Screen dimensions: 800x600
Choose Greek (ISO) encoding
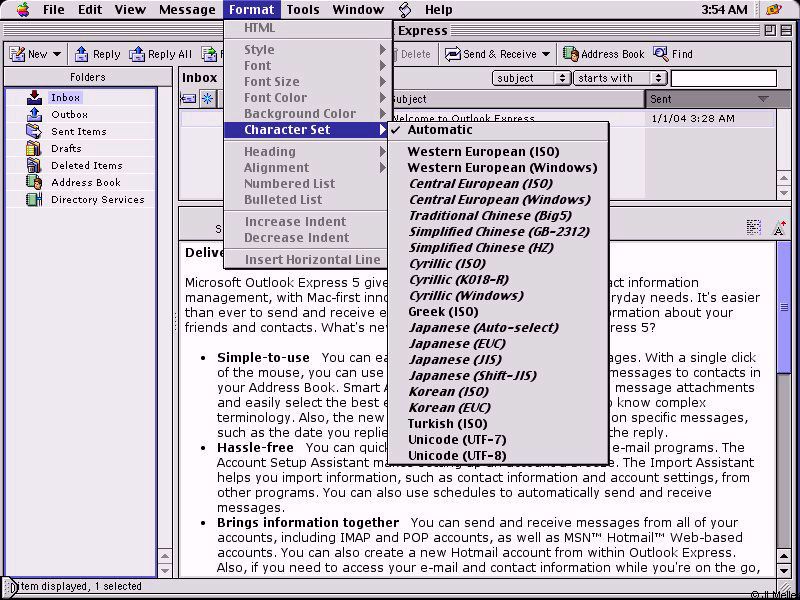498,311
